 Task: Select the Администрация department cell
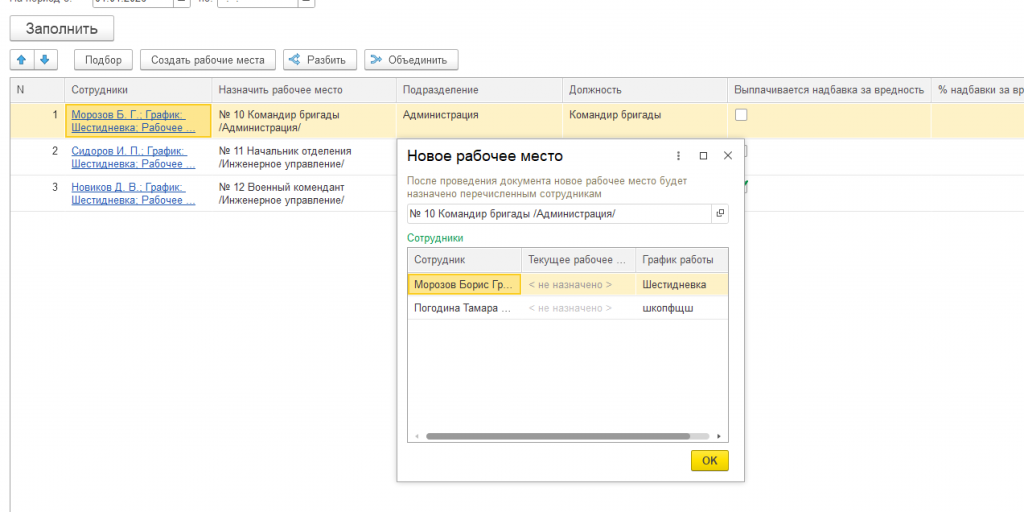(x=479, y=121)
